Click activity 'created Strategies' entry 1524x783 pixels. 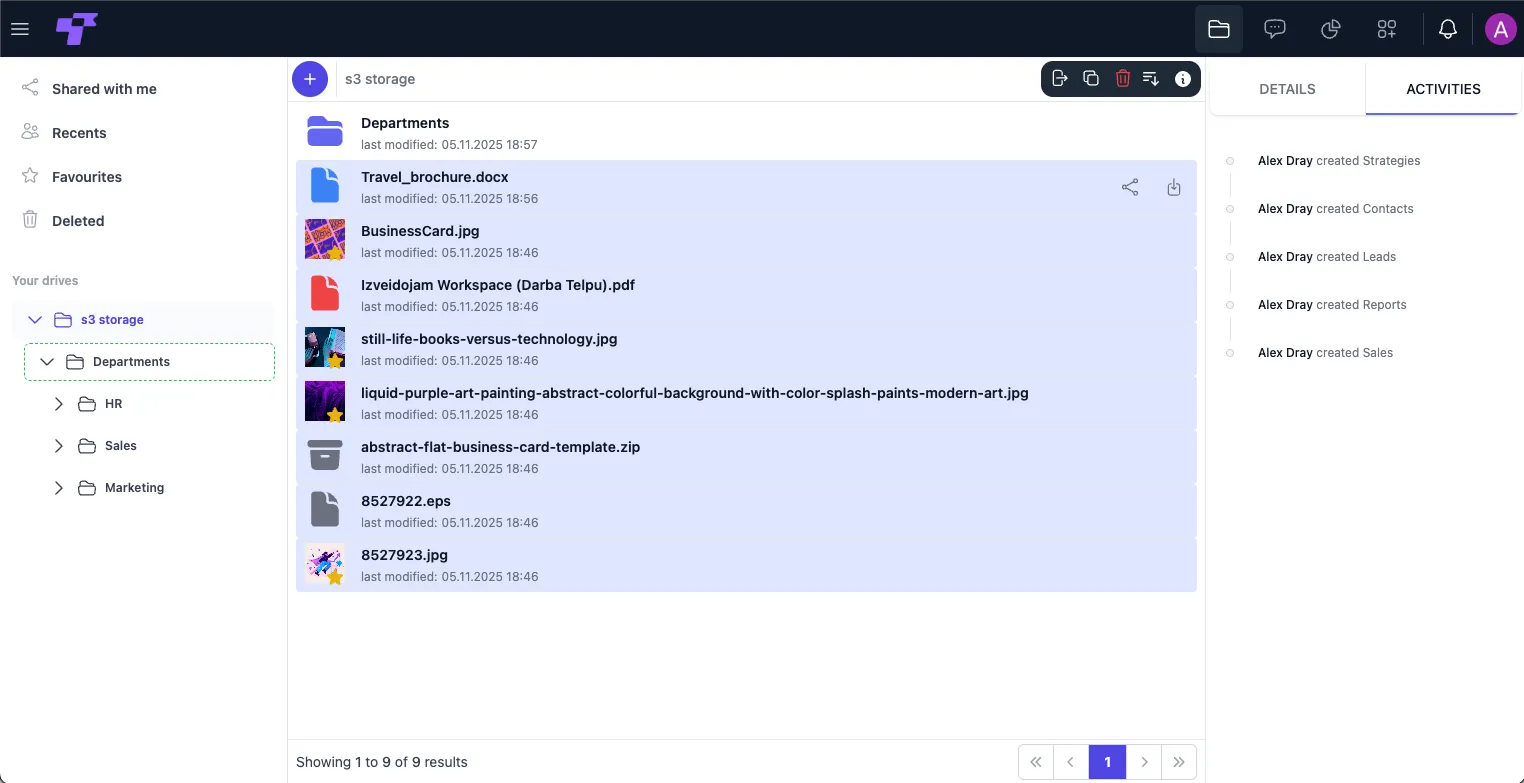(1339, 161)
